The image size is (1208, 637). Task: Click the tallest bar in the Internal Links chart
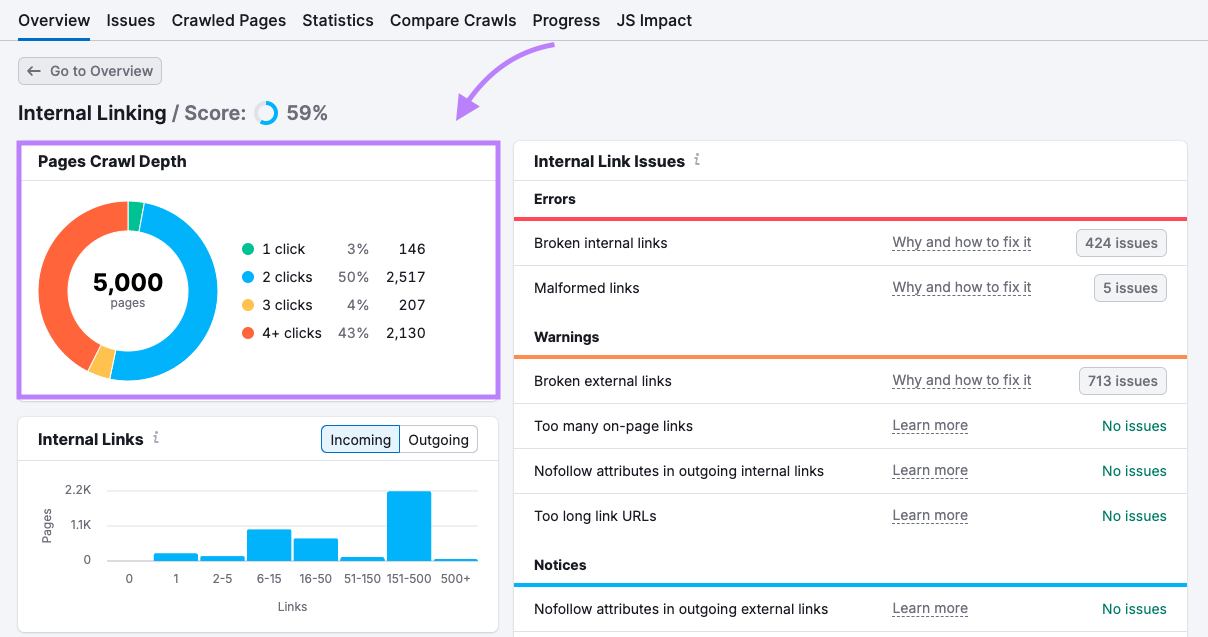410,525
